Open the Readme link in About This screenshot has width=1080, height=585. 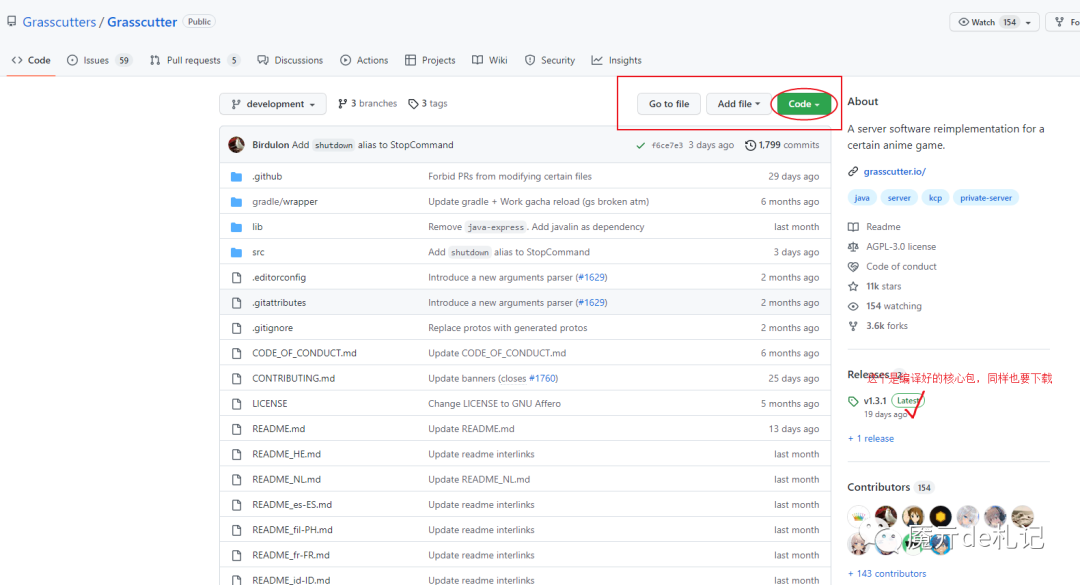[x=883, y=227]
